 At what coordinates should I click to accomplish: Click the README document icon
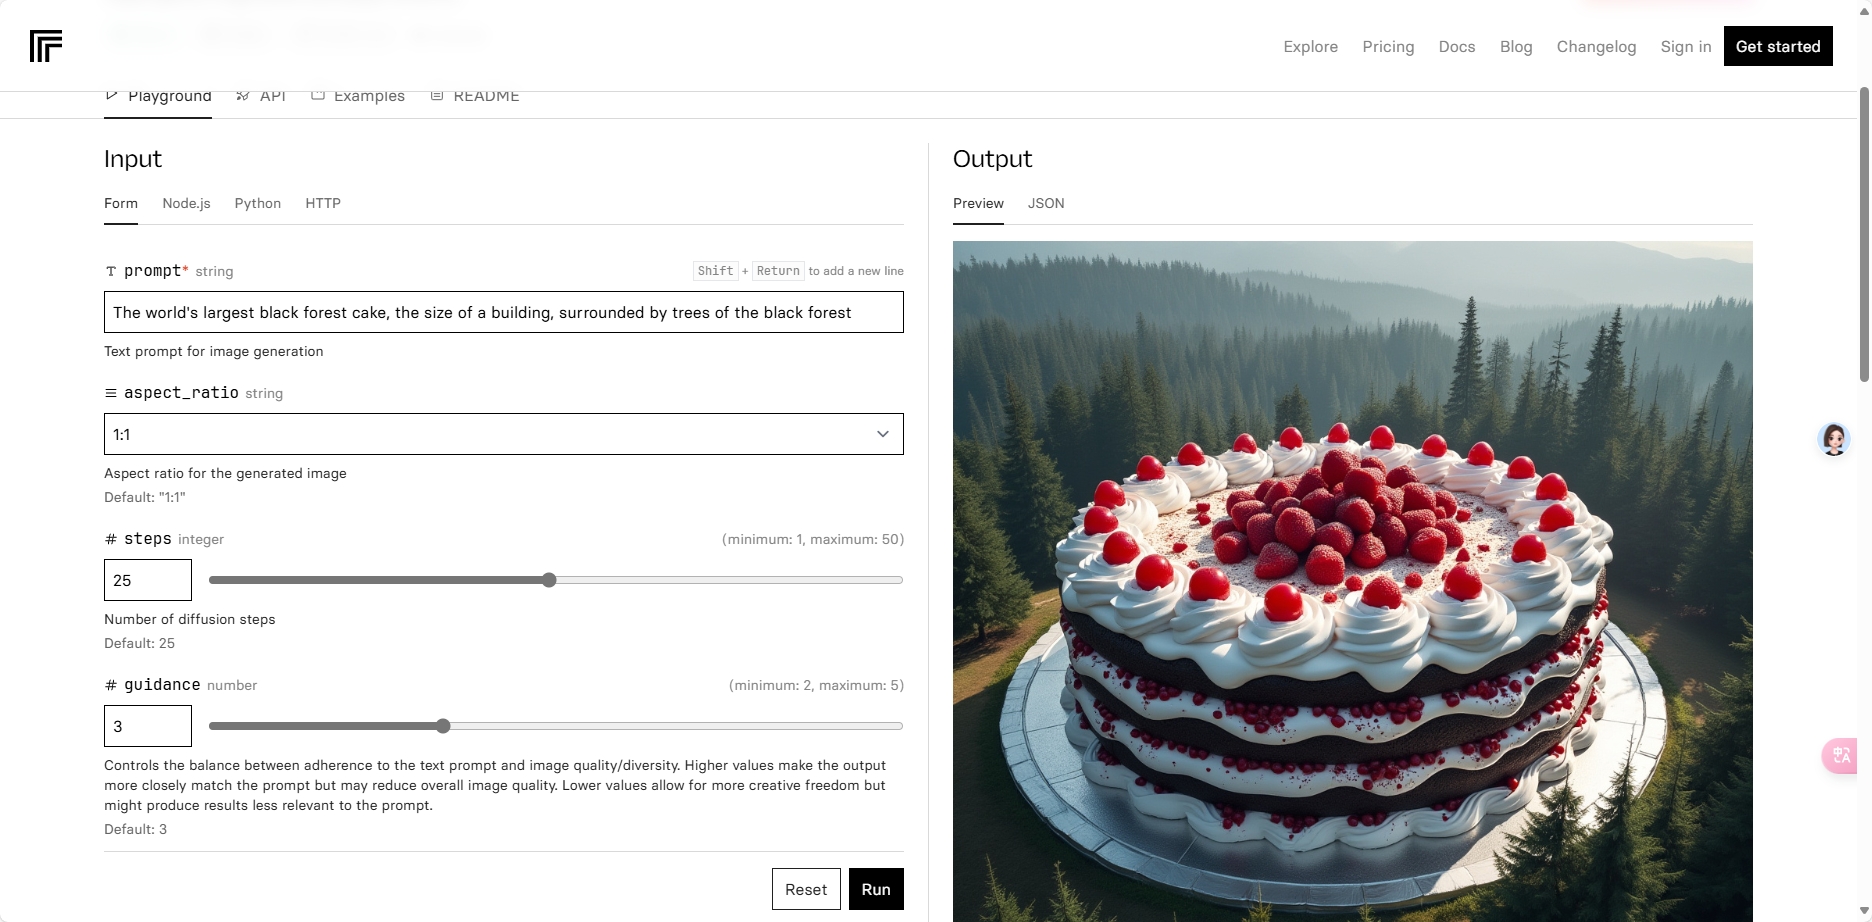pos(437,96)
